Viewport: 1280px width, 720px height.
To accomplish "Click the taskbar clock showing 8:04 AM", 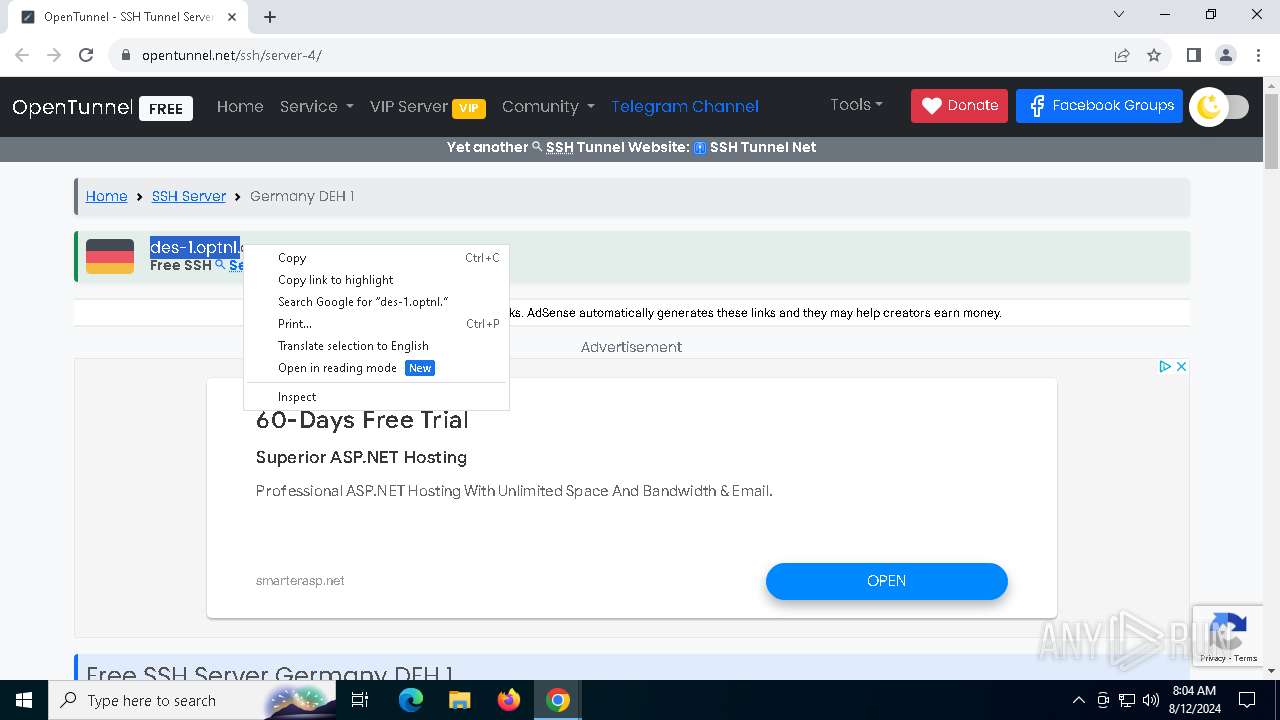I will coord(1193,700).
